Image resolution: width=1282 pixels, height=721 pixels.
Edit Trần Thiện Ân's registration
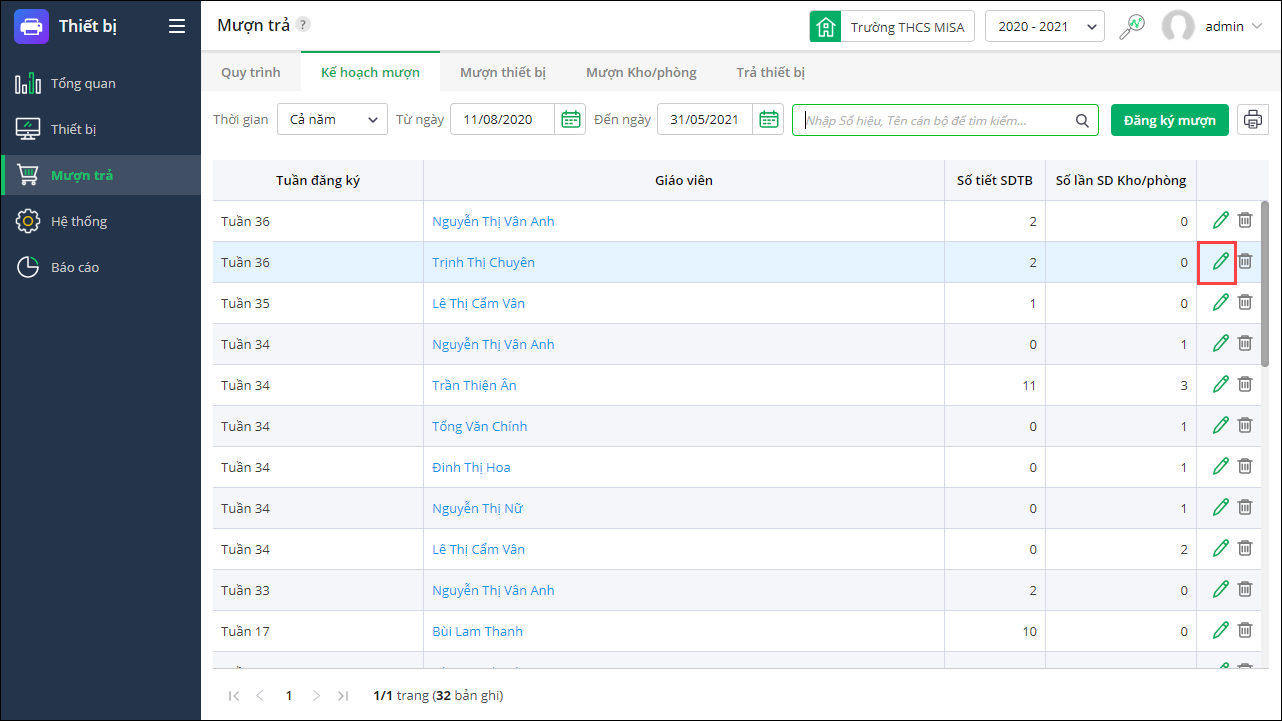[x=1220, y=385]
